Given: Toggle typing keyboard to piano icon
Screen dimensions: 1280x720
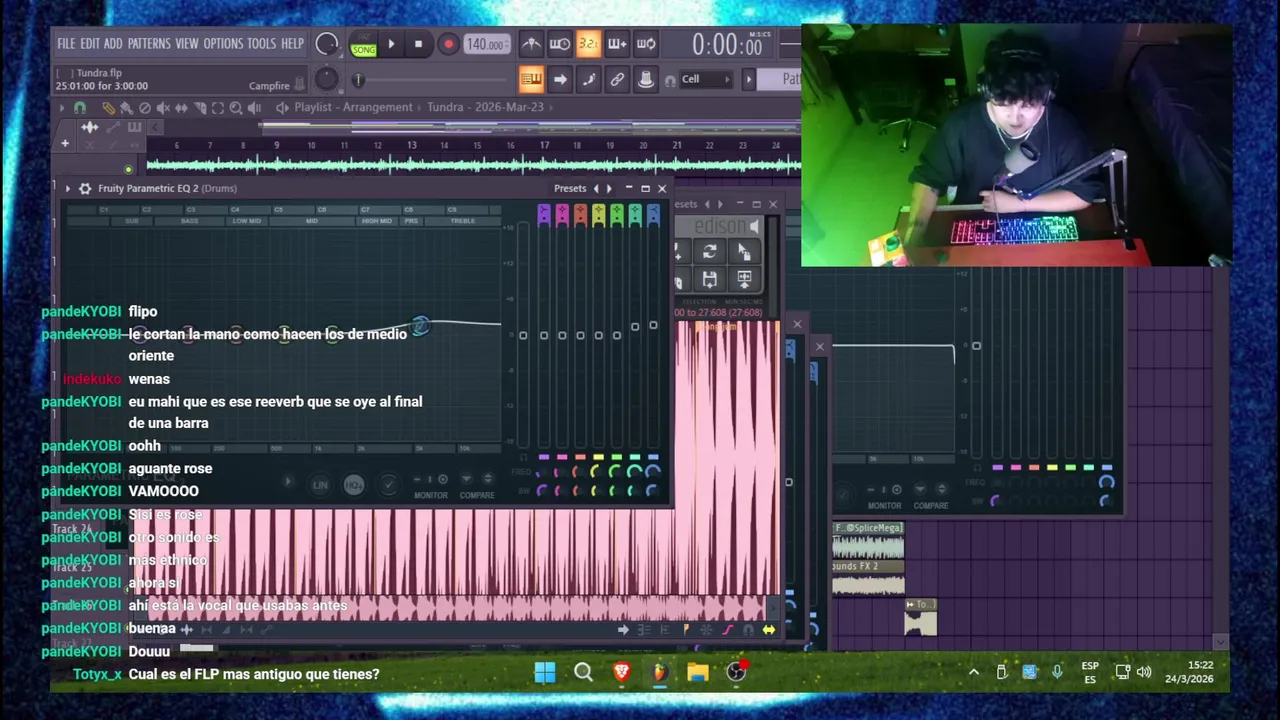Looking at the screenshot, I should pos(531,79).
